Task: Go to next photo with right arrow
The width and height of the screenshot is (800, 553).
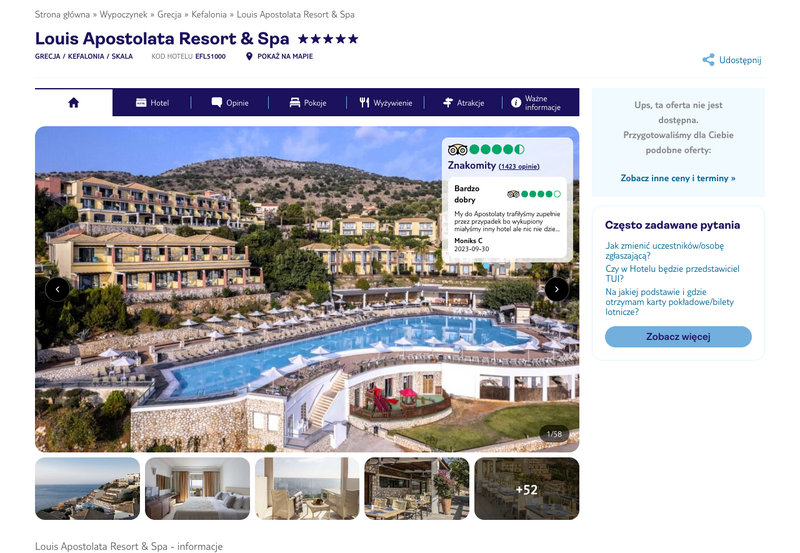Action: point(557,289)
